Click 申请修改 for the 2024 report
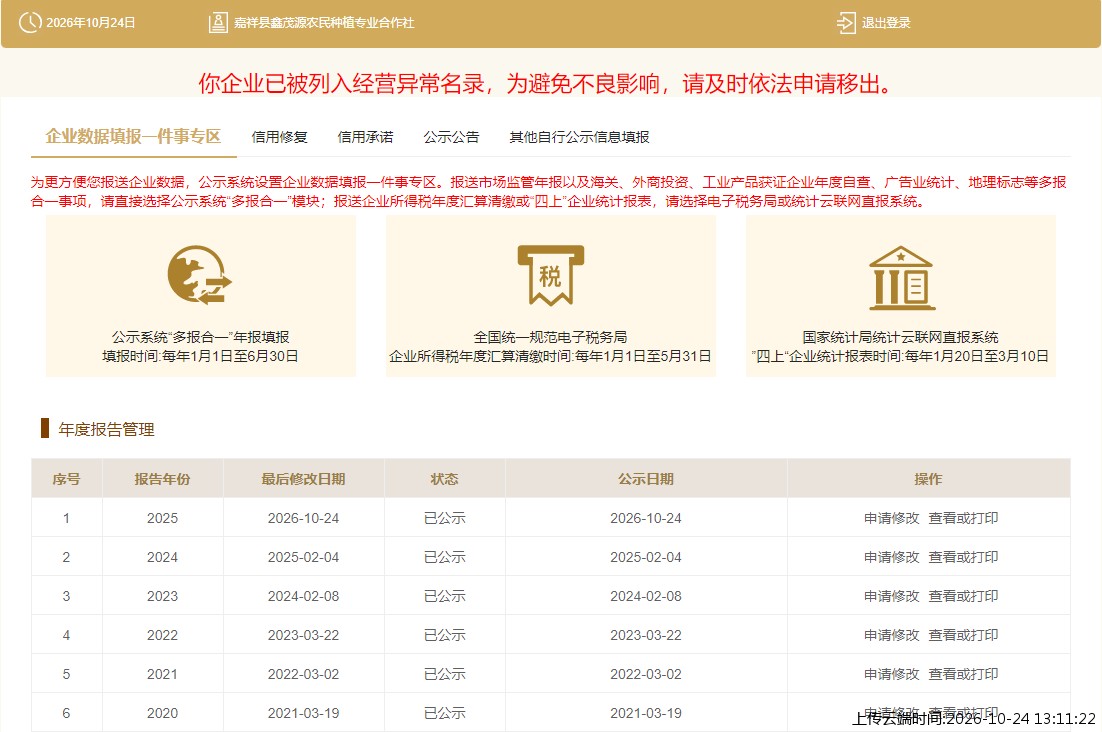The height and width of the screenshot is (732, 1102). click(x=892, y=557)
